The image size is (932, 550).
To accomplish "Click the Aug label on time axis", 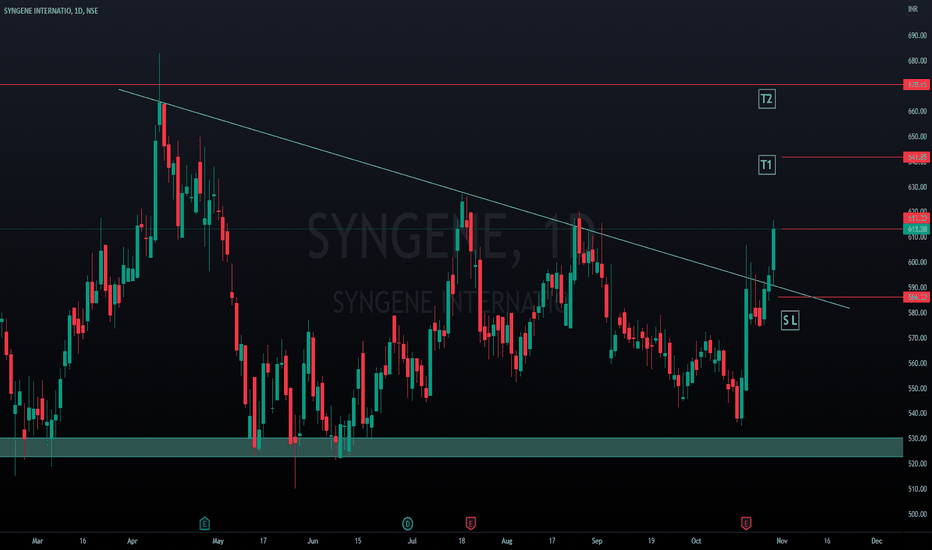I will [x=506, y=541].
